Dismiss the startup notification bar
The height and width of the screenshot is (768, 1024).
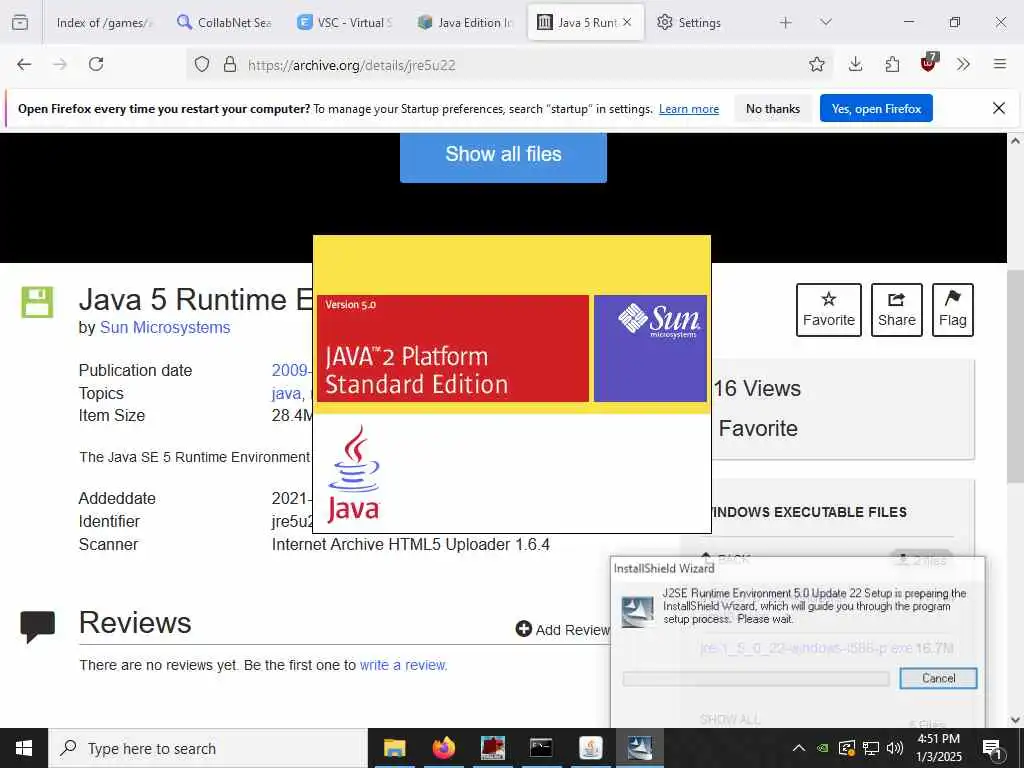[x=999, y=108]
